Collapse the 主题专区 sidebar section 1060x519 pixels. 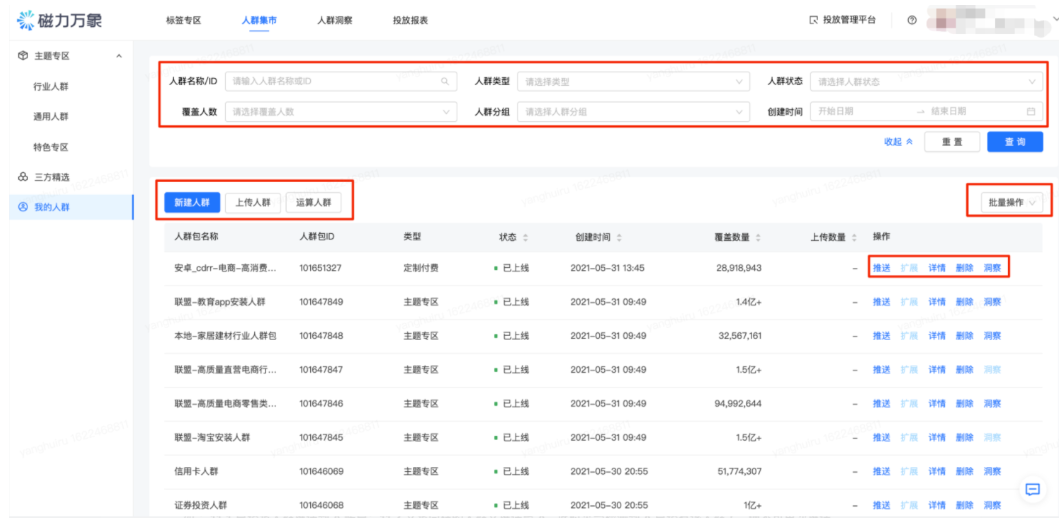[x=119, y=56]
